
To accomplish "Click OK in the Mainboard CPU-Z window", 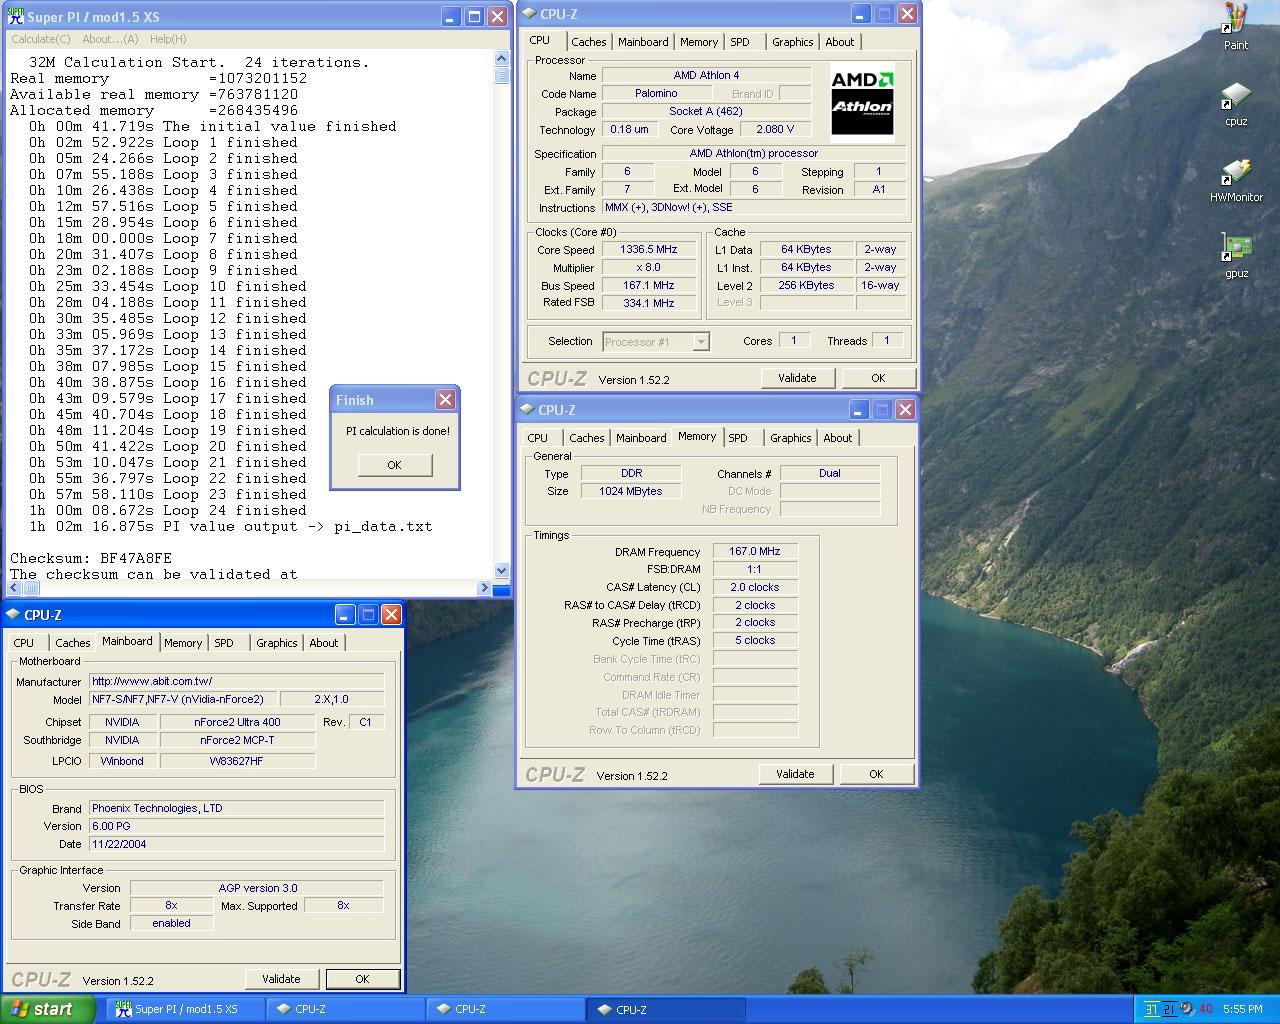I will tap(362, 979).
